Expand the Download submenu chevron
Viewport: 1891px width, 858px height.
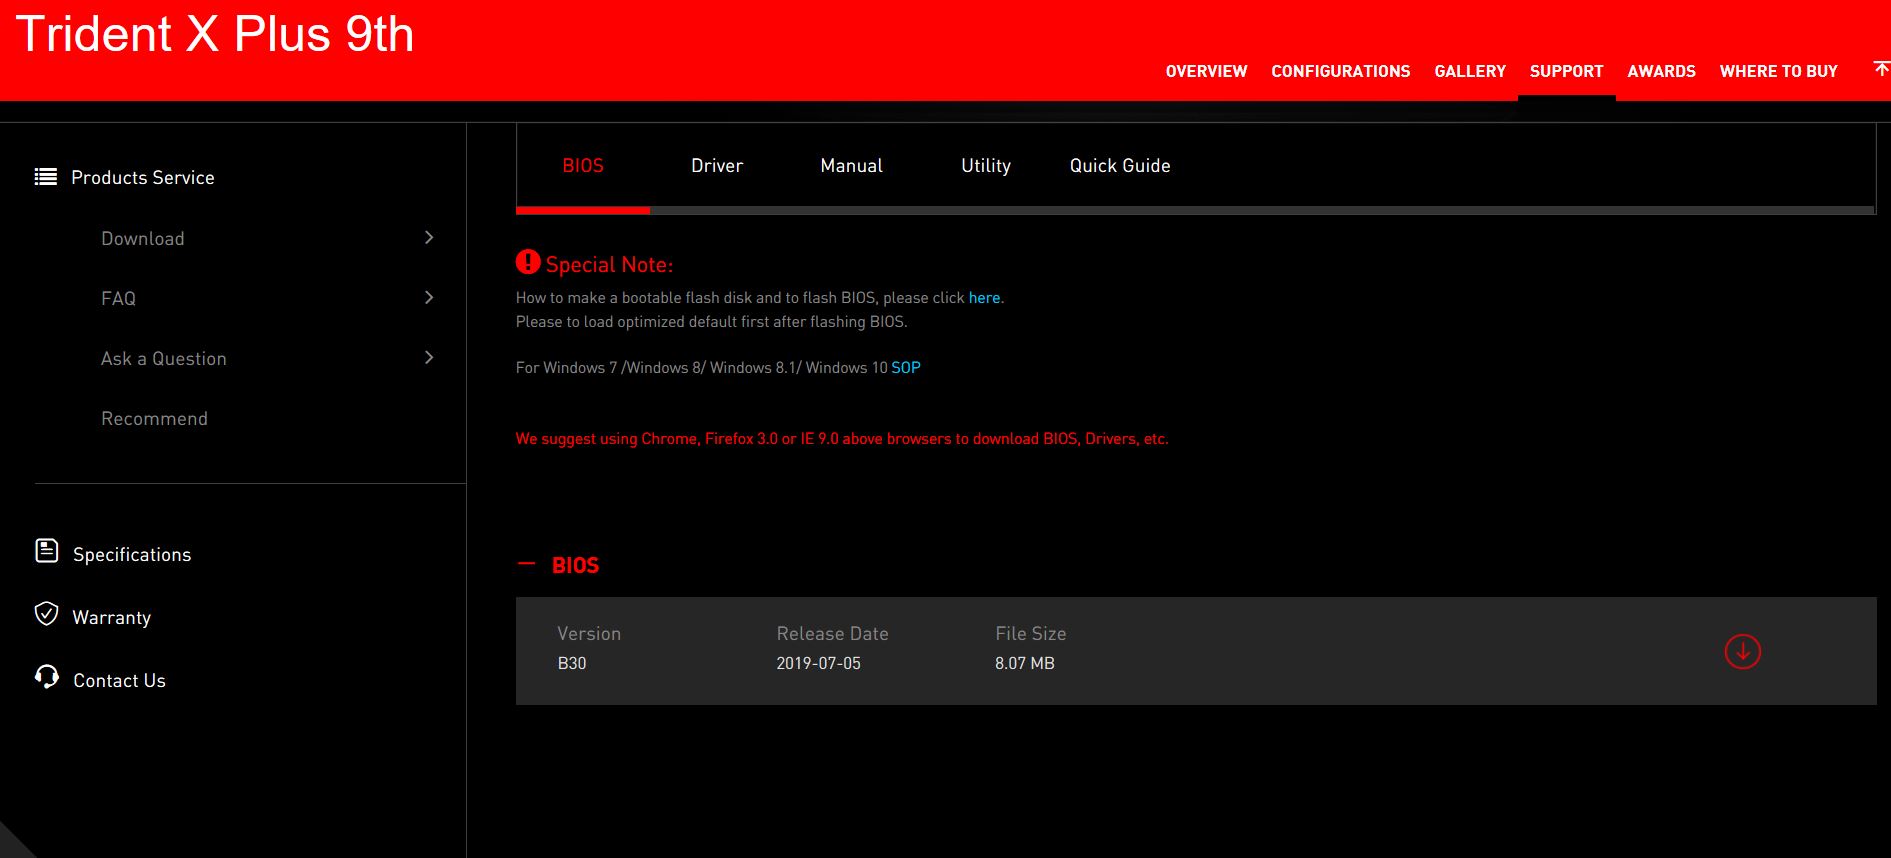(x=429, y=237)
